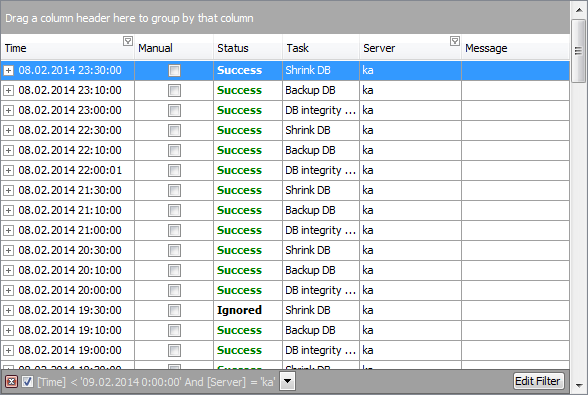The image size is (588, 395).
Task: Toggle Manual checkbox for 23:00:00 row
Action: [x=174, y=110]
